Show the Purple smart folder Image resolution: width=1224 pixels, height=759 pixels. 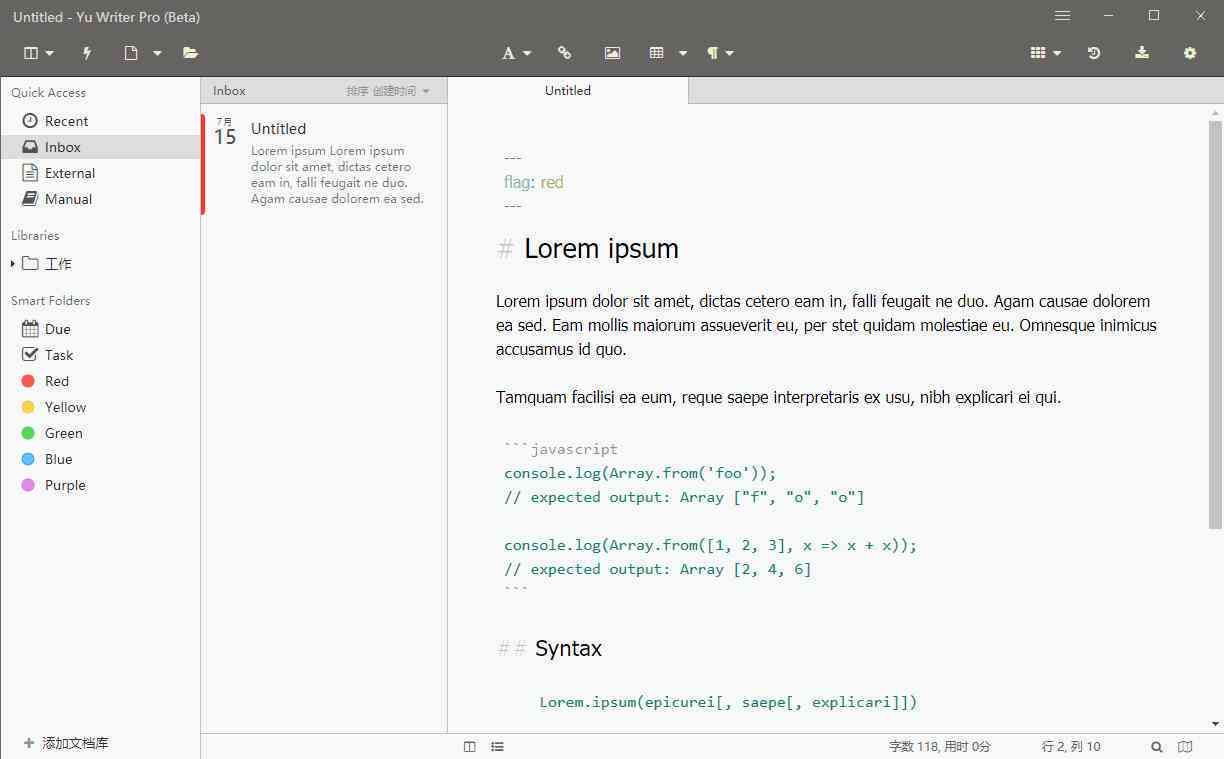100,485
